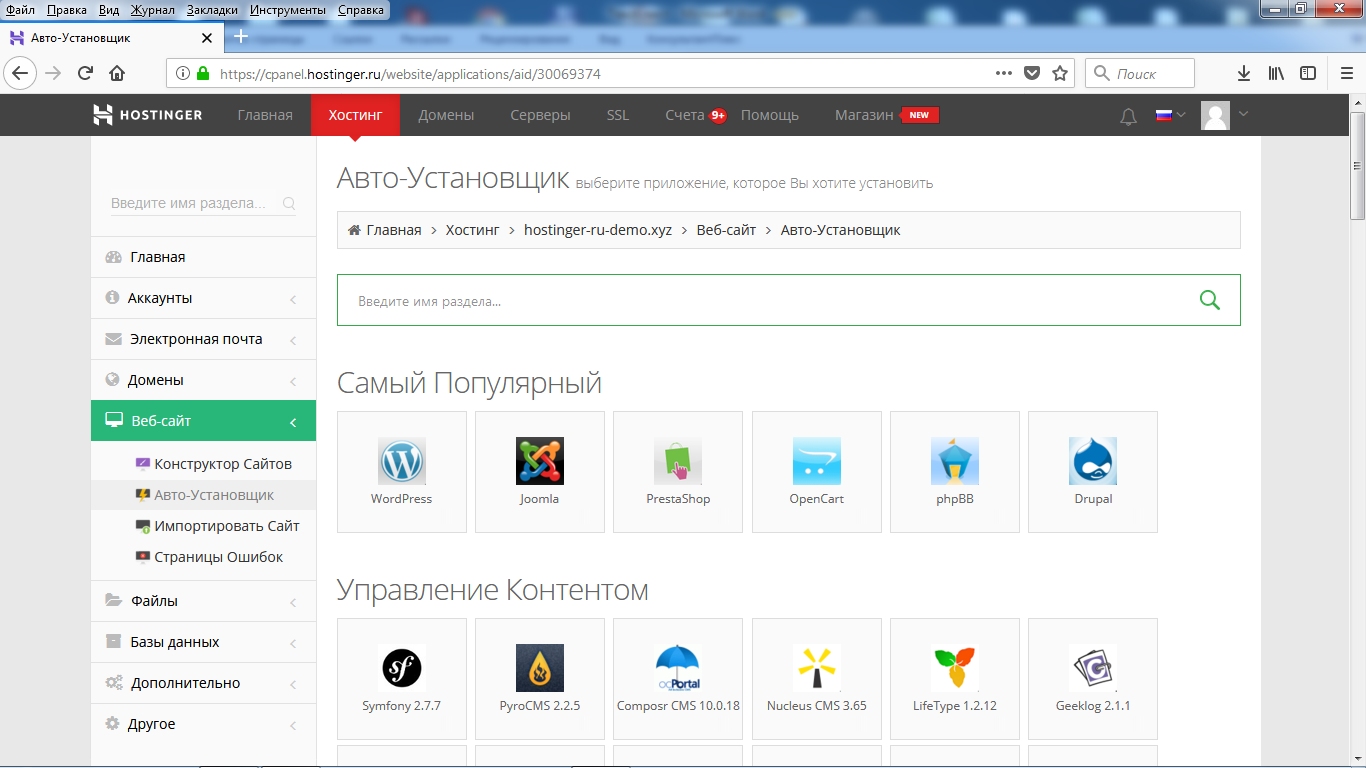1366x768 pixels.
Task: Choose the OpenCart app icon
Action: [x=816, y=462]
